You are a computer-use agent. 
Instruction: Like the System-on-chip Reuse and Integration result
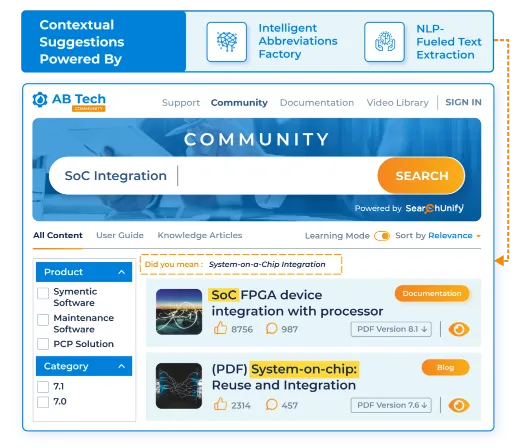(x=220, y=404)
